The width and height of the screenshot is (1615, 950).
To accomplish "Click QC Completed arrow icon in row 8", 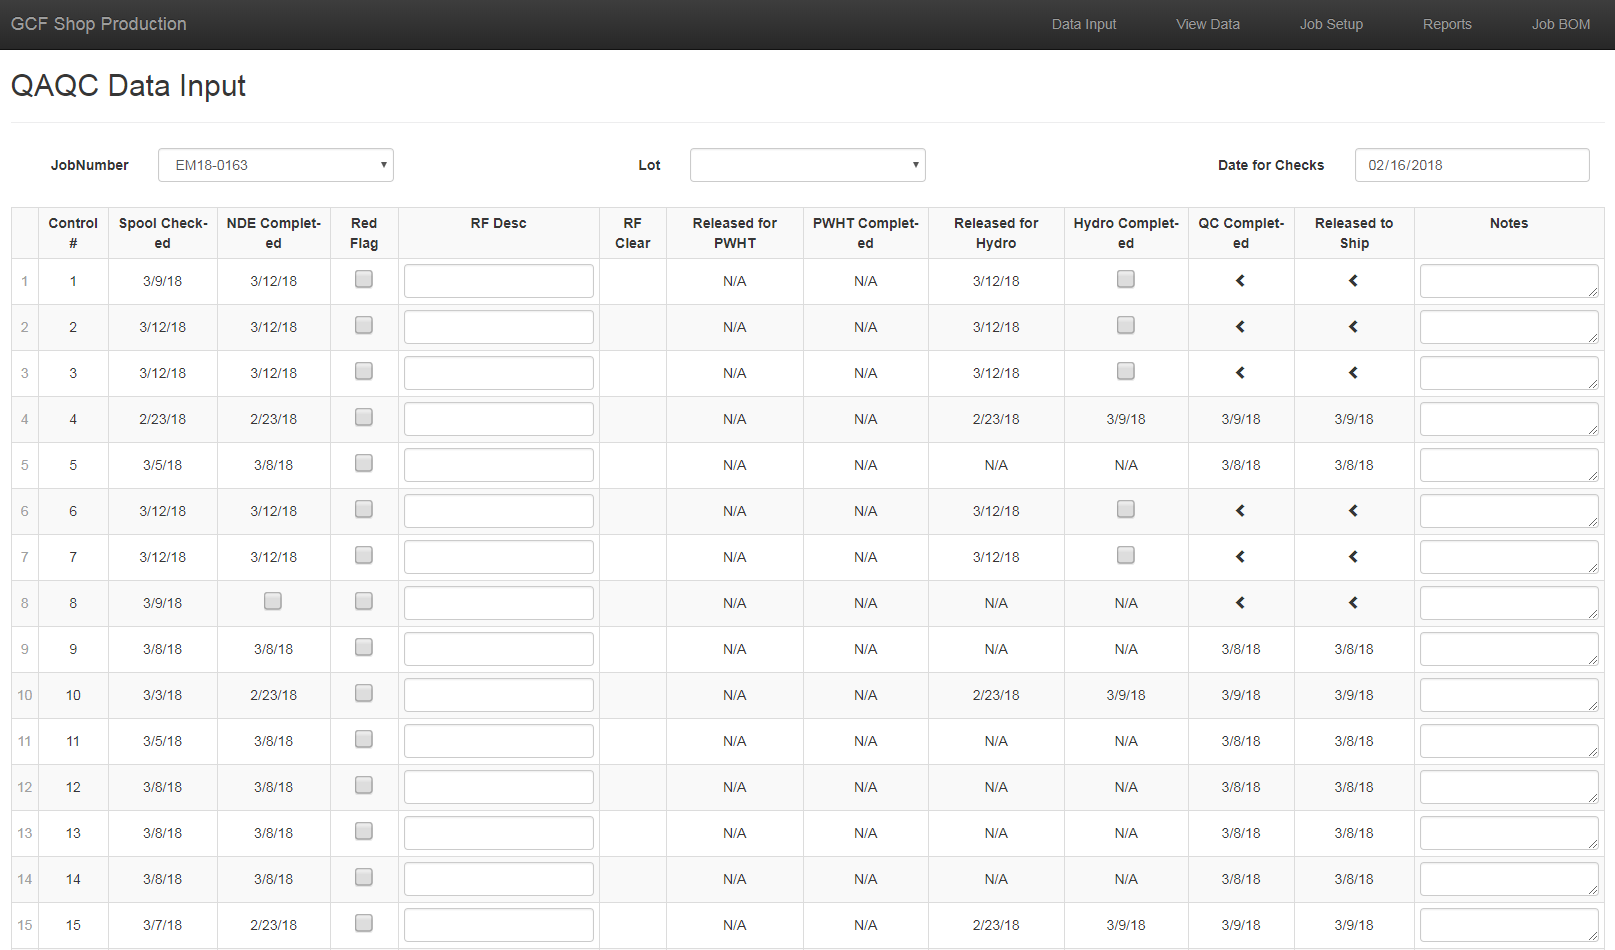I will (x=1240, y=603).
